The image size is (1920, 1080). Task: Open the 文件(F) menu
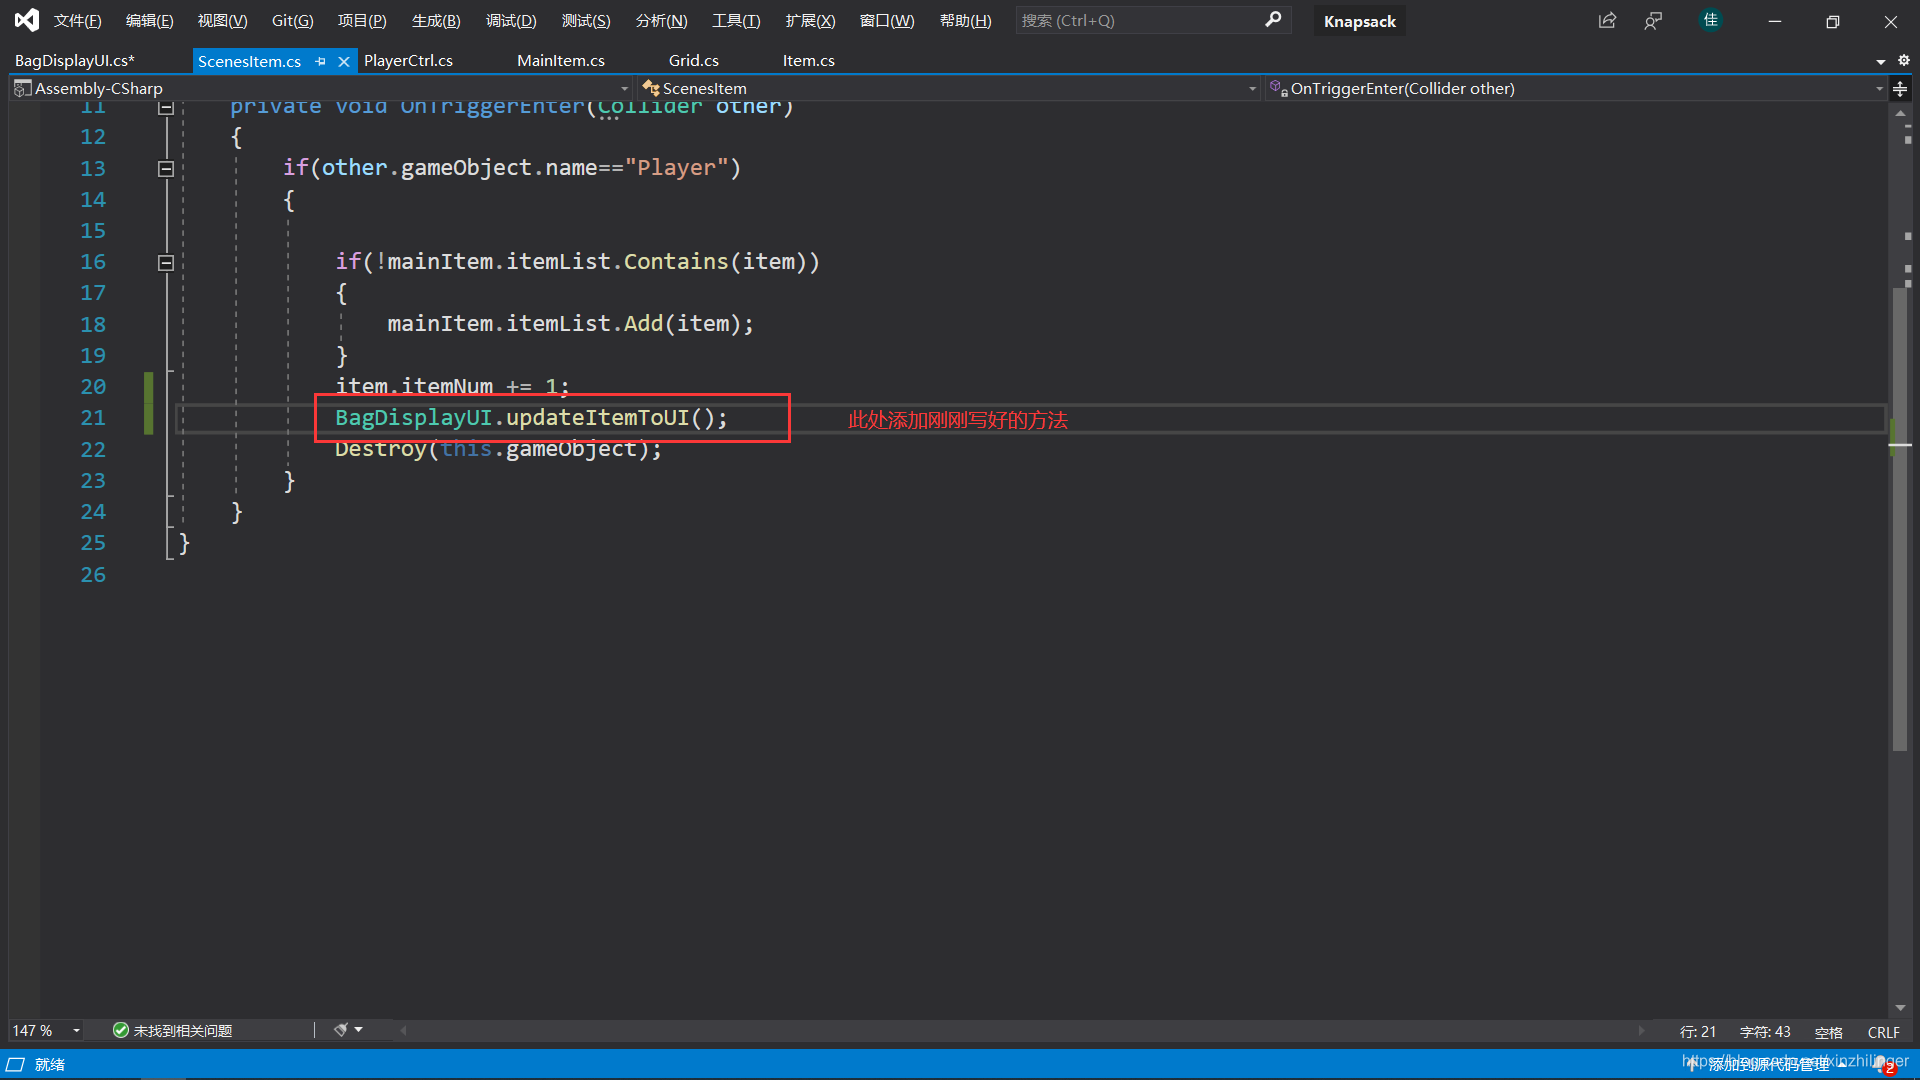(x=78, y=21)
